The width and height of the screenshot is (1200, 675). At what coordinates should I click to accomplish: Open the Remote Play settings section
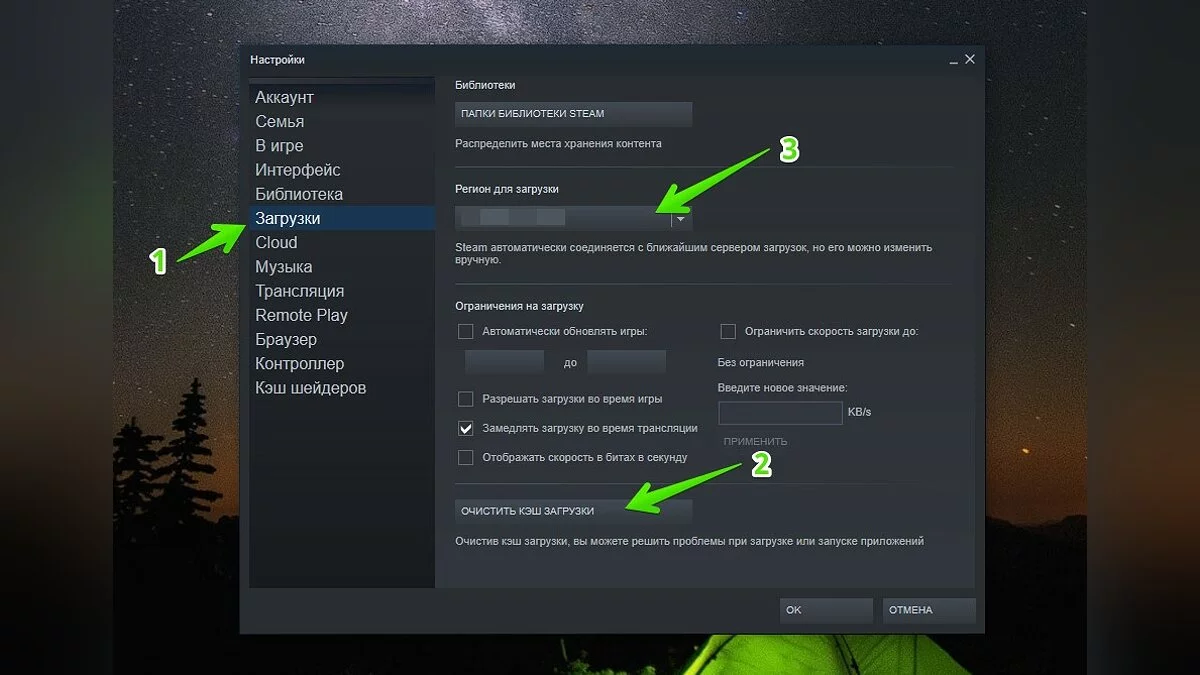pyautogui.click(x=301, y=315)
